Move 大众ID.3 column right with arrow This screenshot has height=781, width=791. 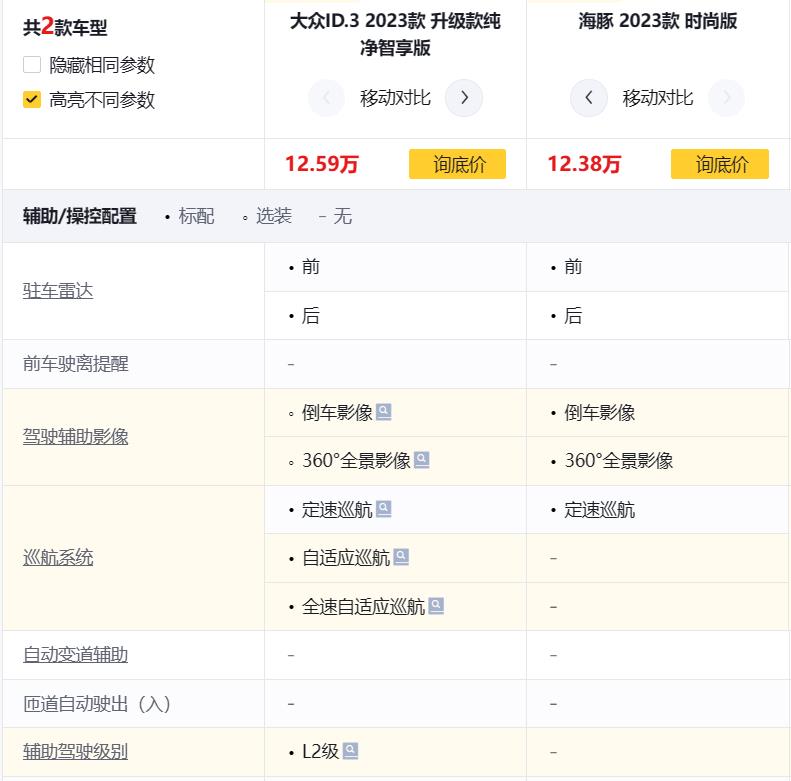click(x=464, y=98)
